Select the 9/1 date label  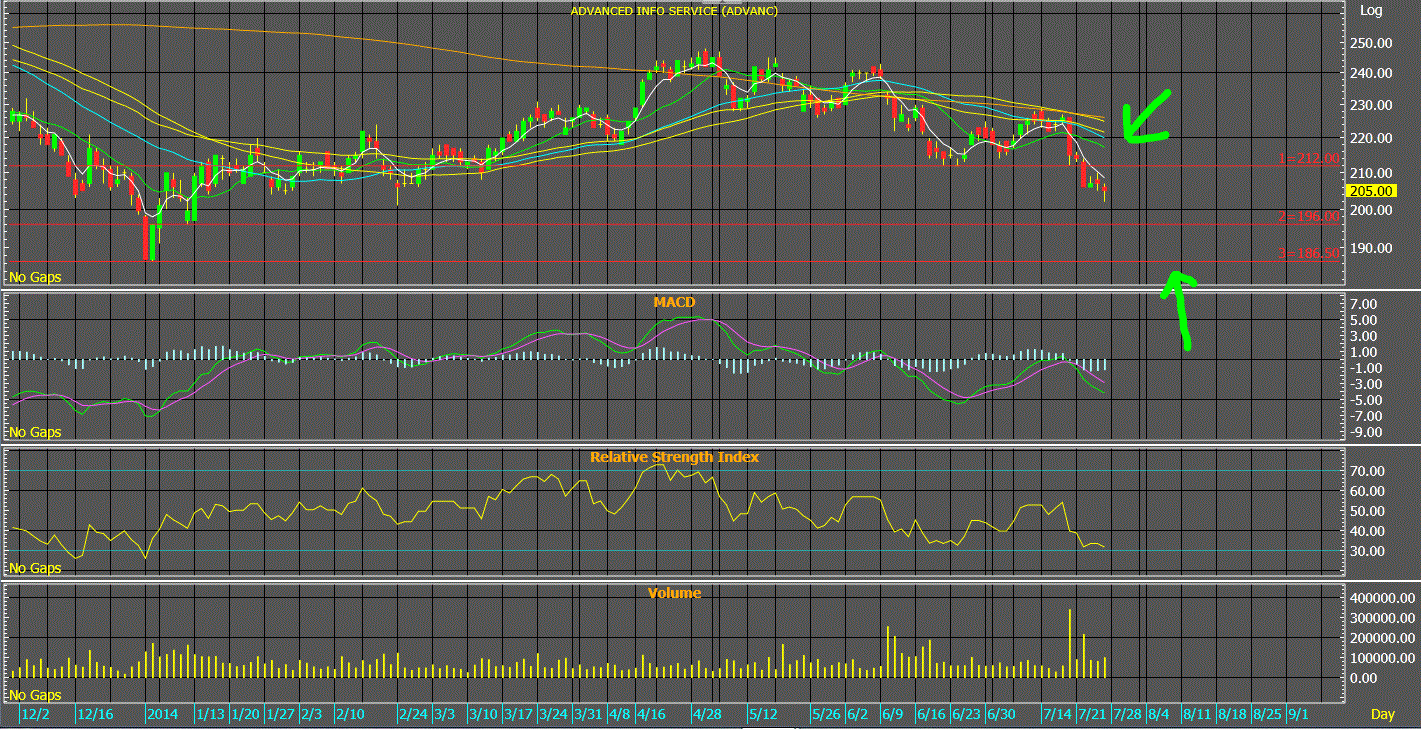click(1299, 715)
